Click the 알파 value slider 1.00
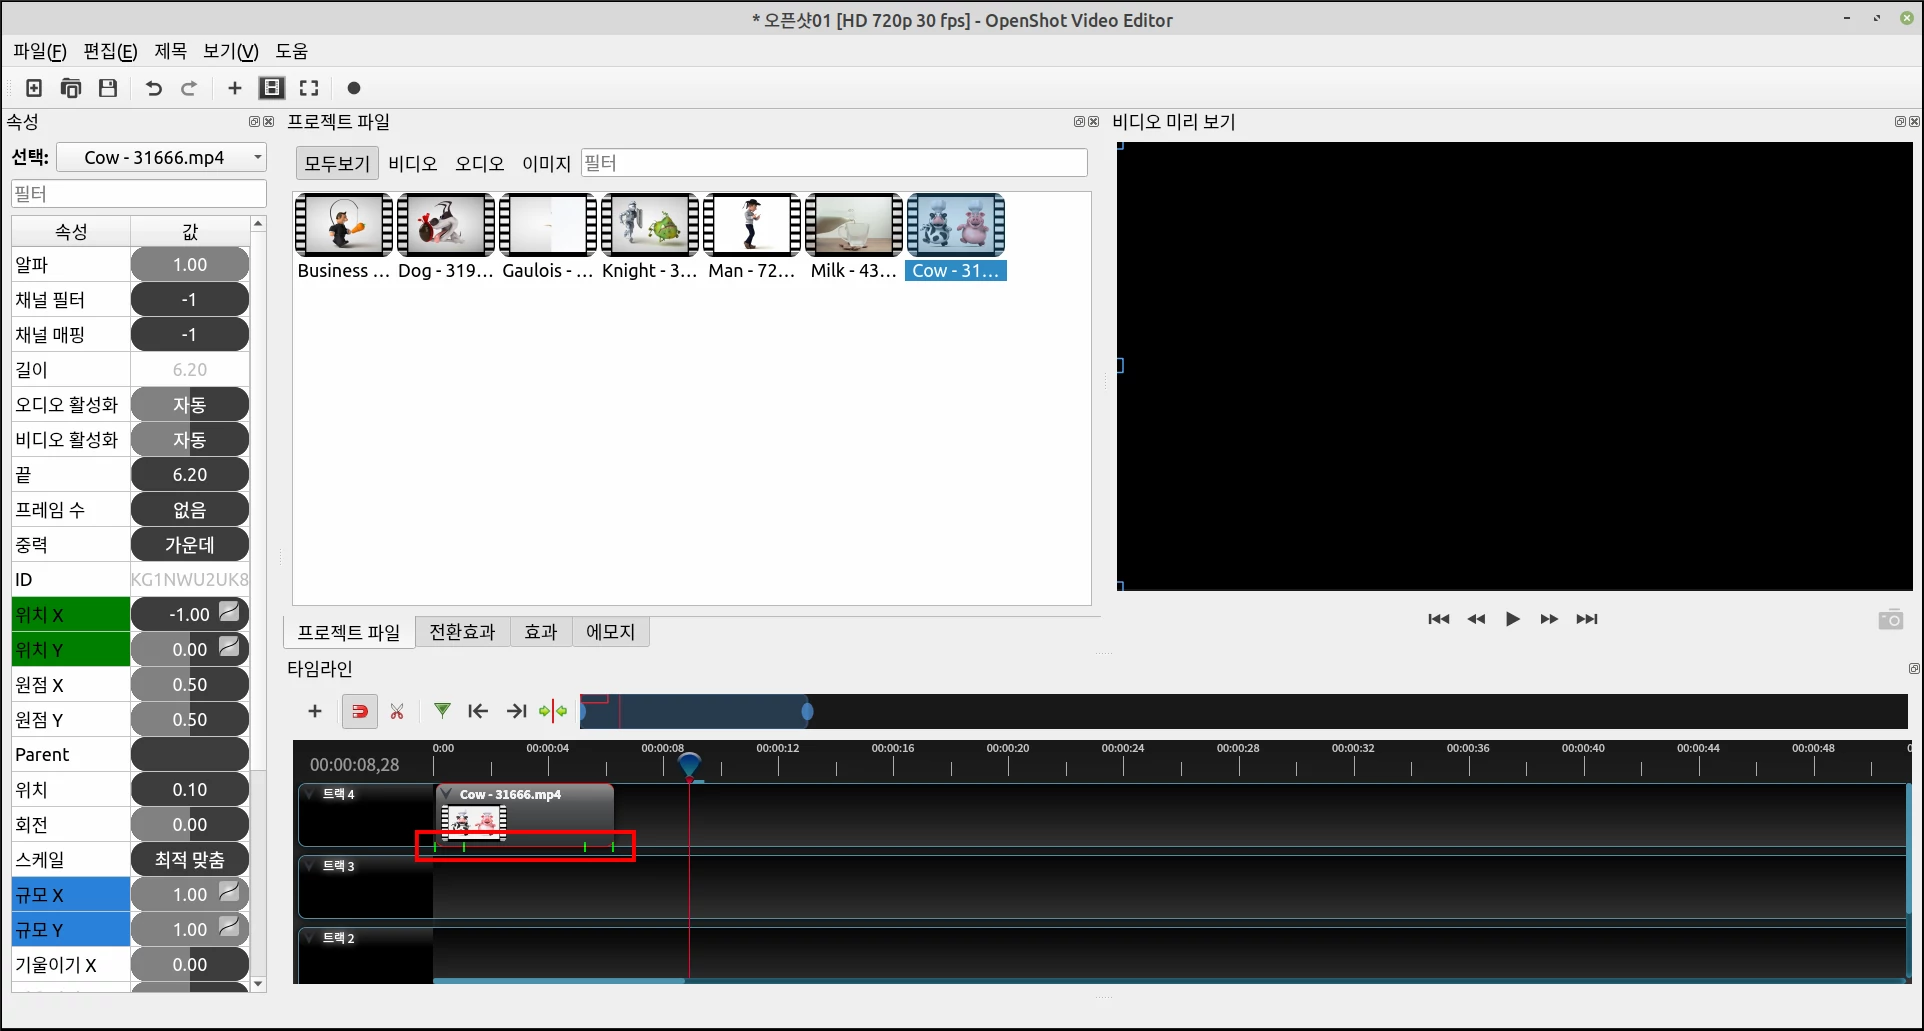 [190, 265]
